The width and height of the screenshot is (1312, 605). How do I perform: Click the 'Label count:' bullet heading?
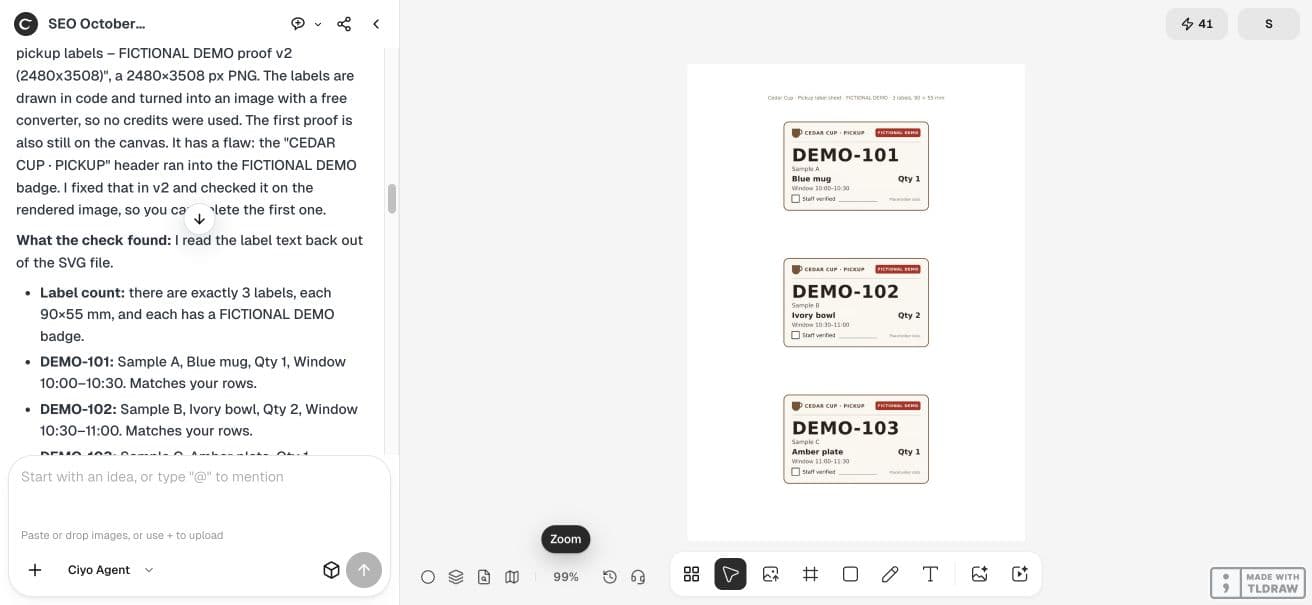[x=82, y=293]
